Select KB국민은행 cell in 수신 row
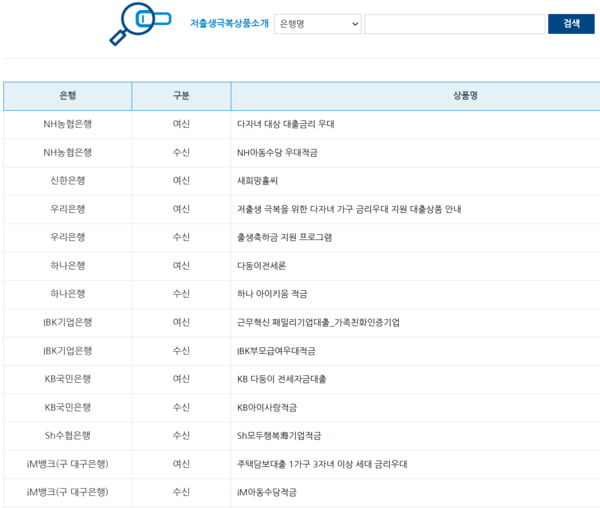 [68, 407]
